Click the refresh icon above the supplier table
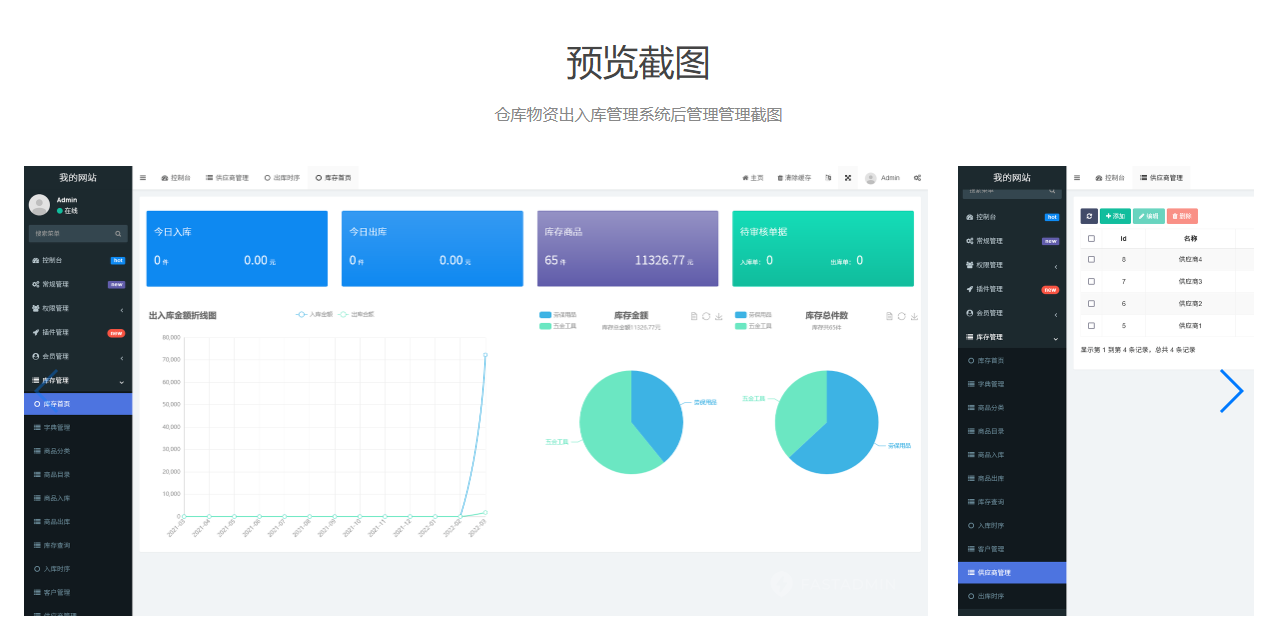Screen dimensions: 1285x632 click(x=1089, y=216)
